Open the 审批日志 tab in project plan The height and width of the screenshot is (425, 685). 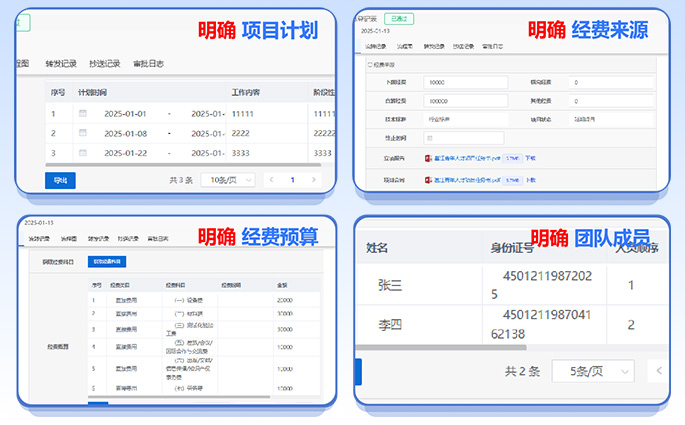(x=148, y=64)
